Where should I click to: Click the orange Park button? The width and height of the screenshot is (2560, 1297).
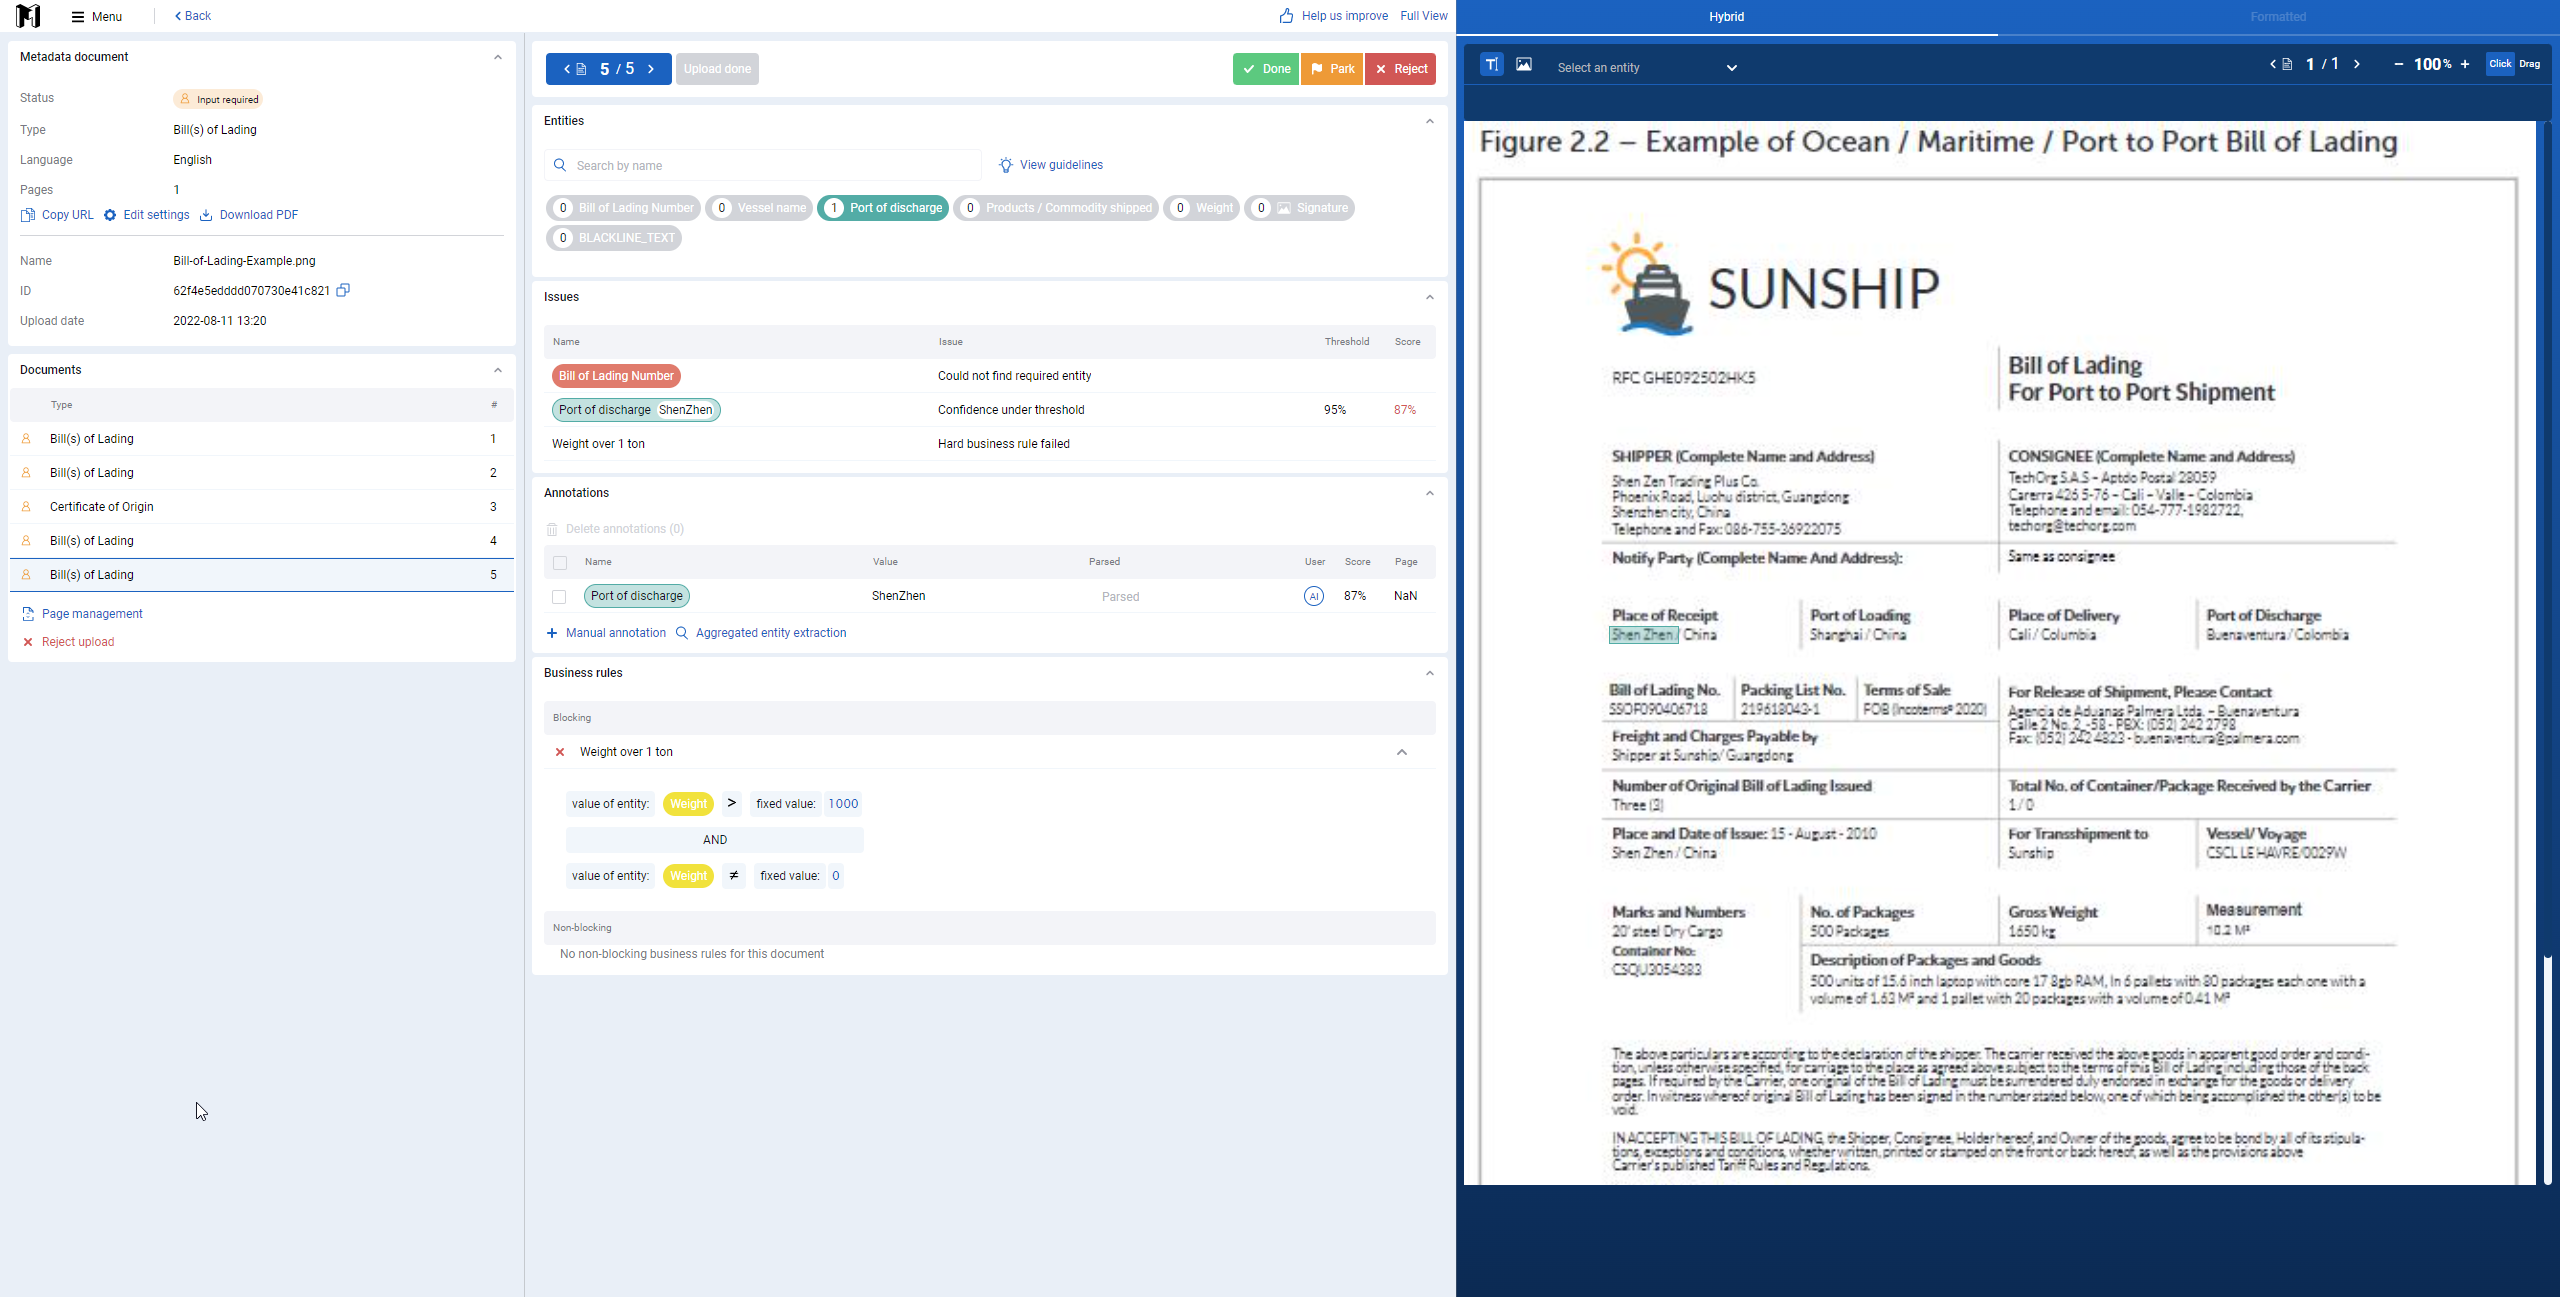click(1332, 69)
